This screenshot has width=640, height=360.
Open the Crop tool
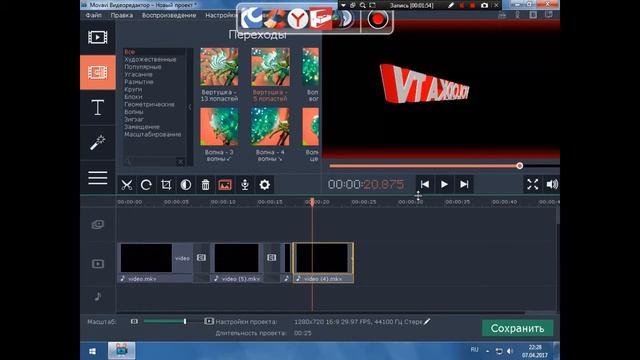(166, 185)
